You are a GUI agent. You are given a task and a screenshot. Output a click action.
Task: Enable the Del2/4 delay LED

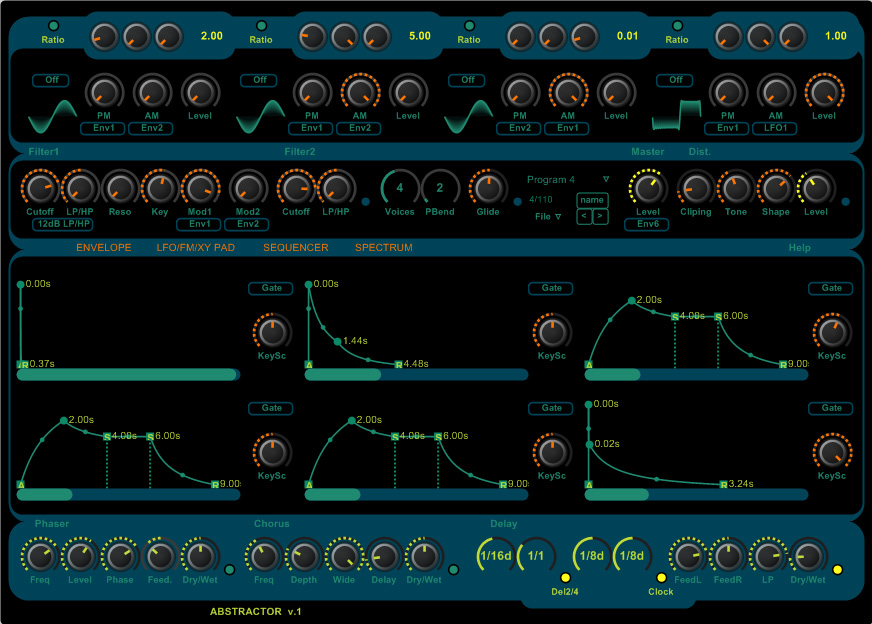coord(566,577)
